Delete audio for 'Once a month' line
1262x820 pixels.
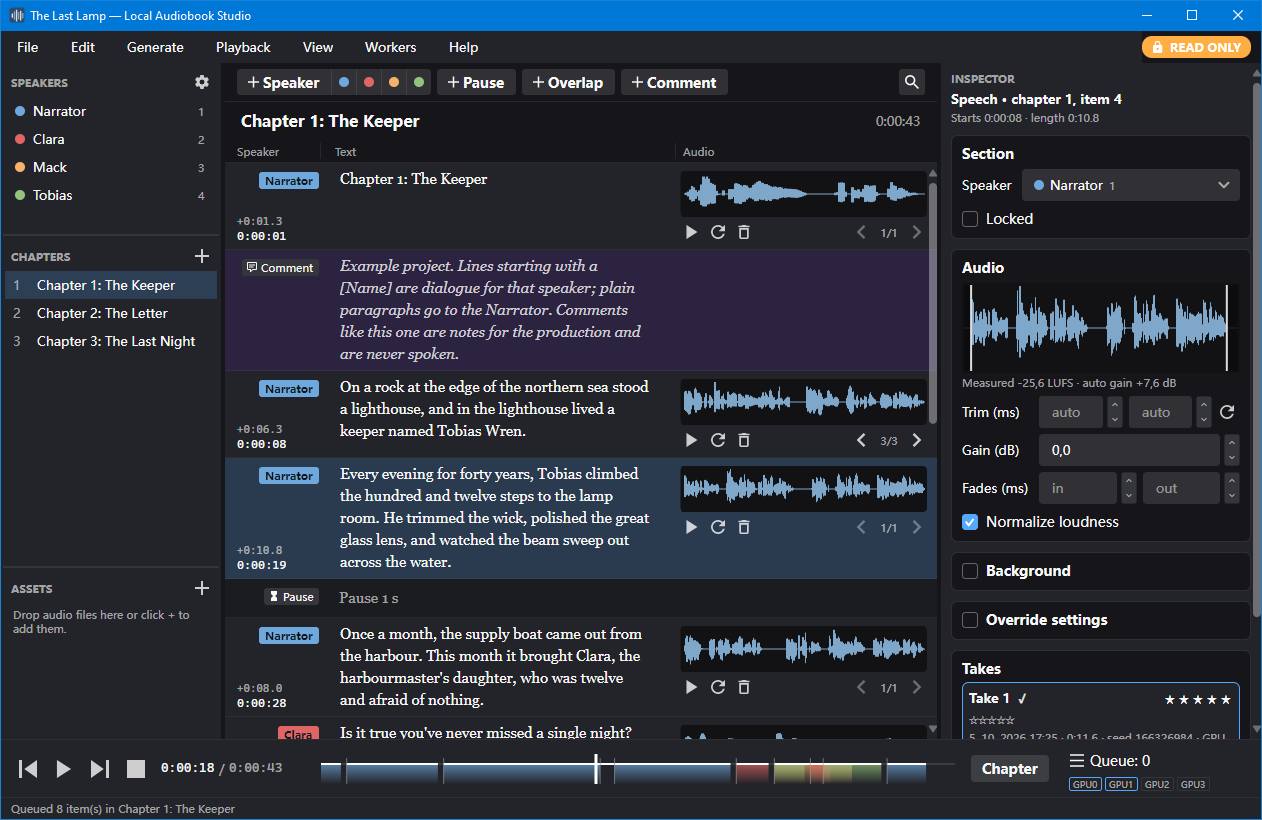click(744, 687)
